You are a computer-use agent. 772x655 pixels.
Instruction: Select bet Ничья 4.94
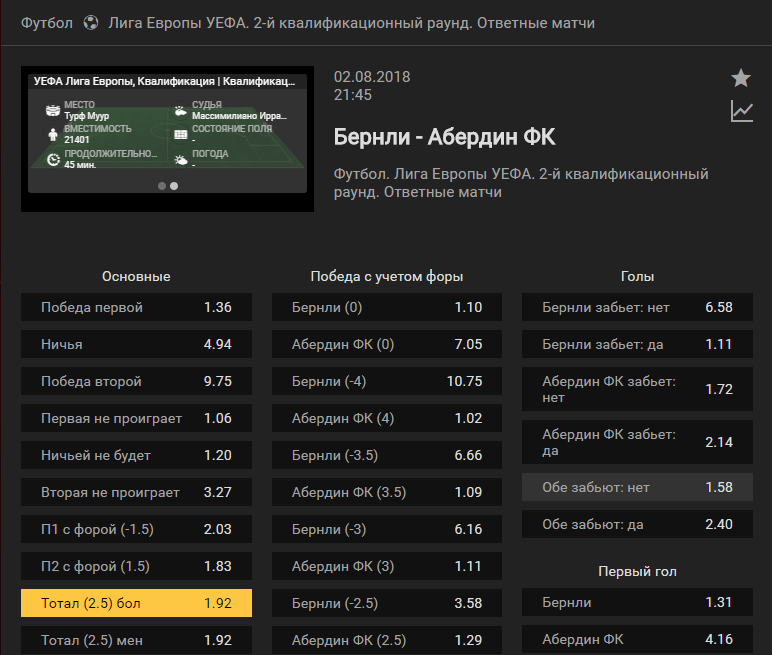136,344
